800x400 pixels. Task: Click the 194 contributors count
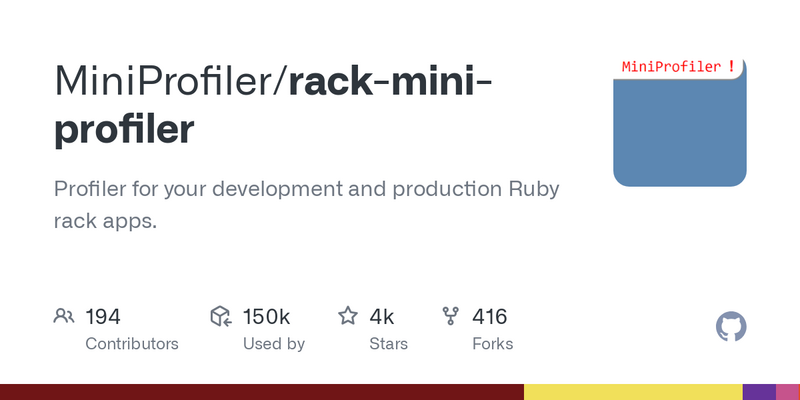coord(103,317)
